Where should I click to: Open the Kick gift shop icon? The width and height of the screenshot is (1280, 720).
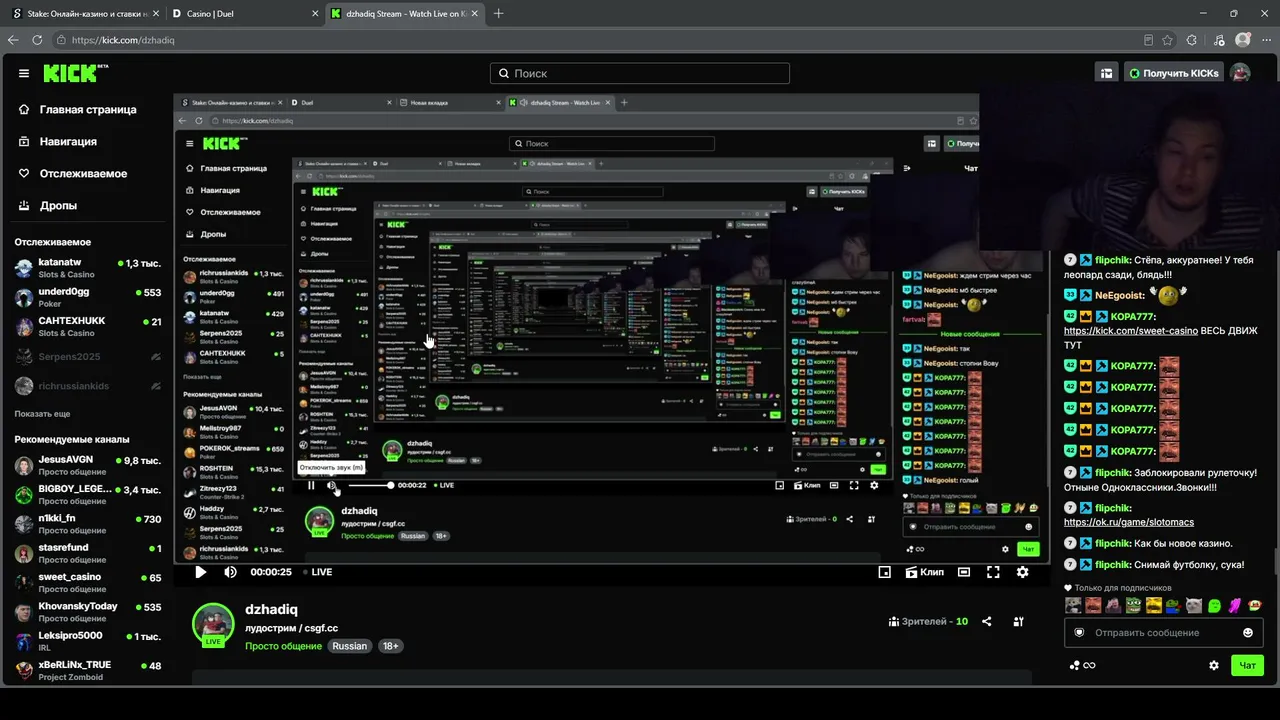(1106, 73)
